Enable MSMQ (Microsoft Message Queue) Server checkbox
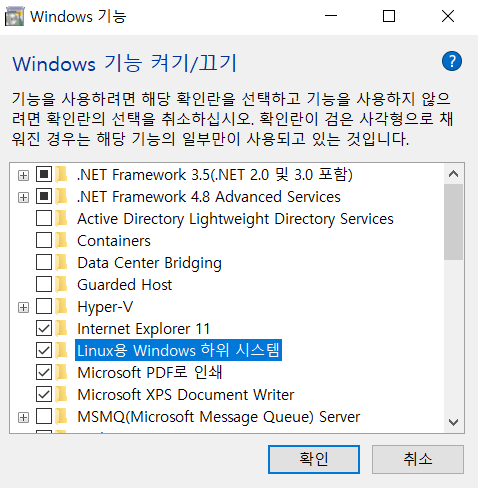 (44, 417)
